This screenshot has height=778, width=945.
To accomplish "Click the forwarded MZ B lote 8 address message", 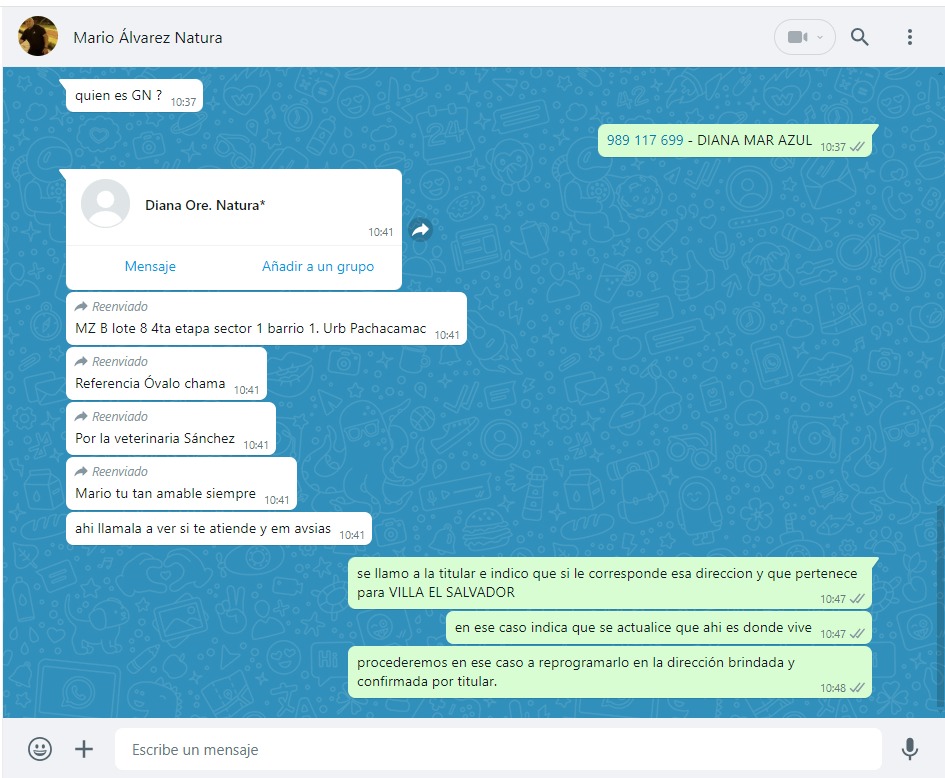I will click(x=250, y=329).
